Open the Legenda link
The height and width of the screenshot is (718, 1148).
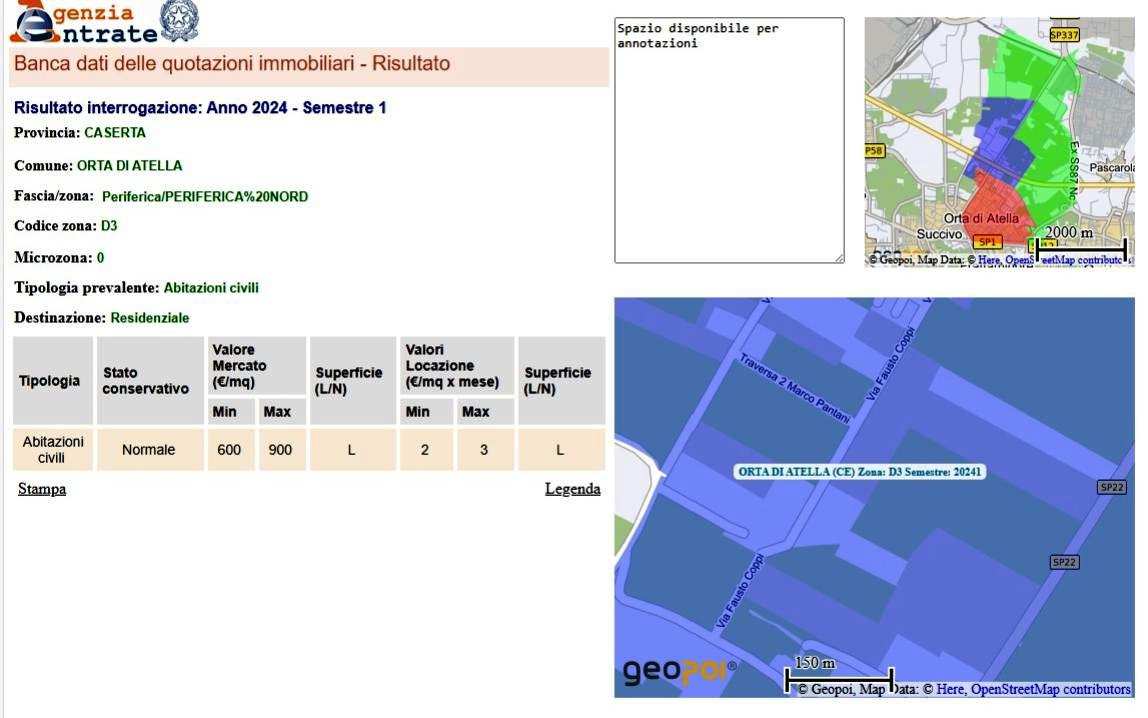pos(572,489)
